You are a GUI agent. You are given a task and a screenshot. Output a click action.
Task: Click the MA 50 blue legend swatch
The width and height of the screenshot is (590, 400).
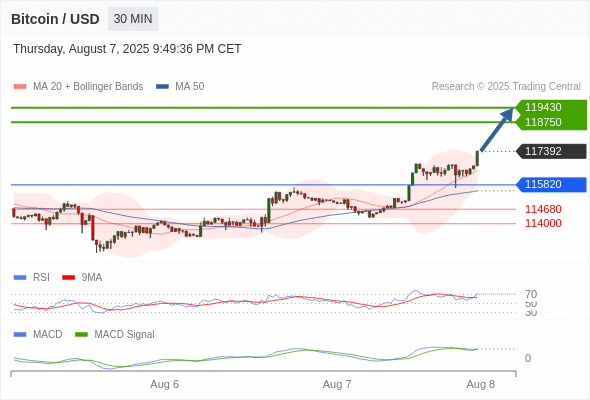[x=162, y=87]
